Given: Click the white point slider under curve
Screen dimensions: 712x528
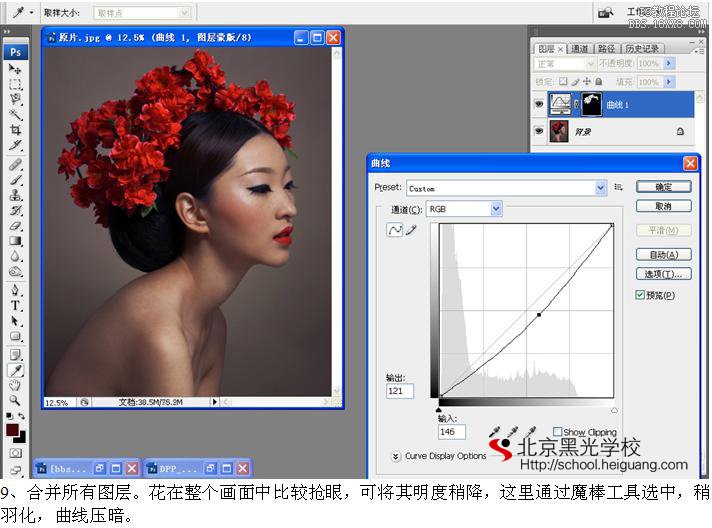Looking at the screenshot, I should point(614,410).
